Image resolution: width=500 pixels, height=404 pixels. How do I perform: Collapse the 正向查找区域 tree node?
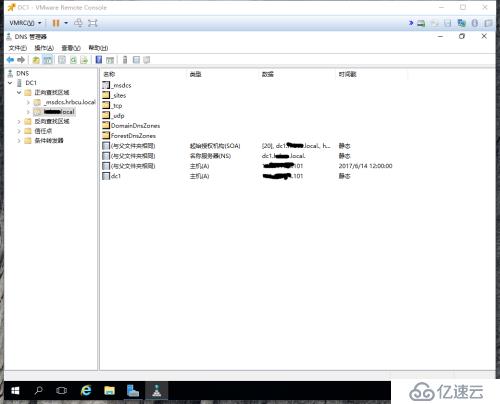pyautogui.click(x=19, y=92)
